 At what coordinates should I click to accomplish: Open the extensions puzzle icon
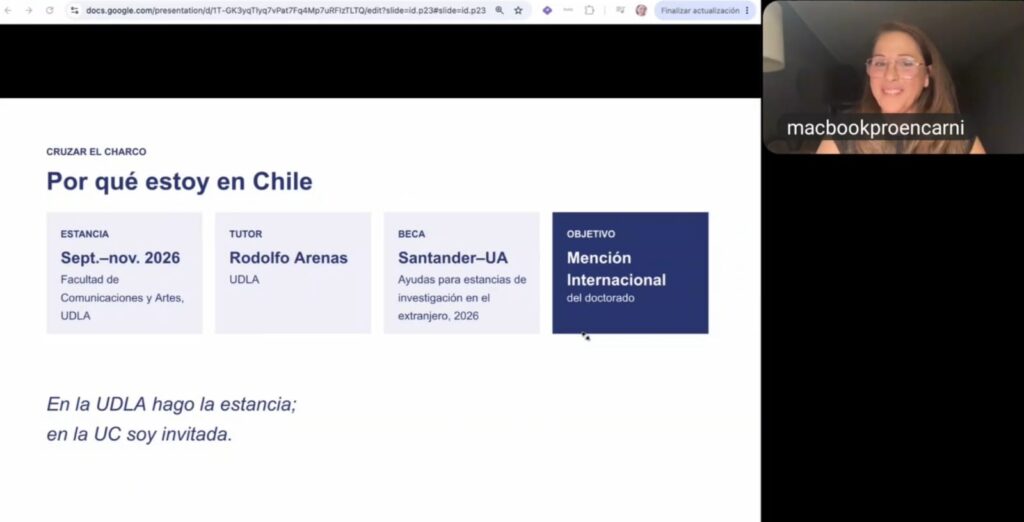(590, 10)
